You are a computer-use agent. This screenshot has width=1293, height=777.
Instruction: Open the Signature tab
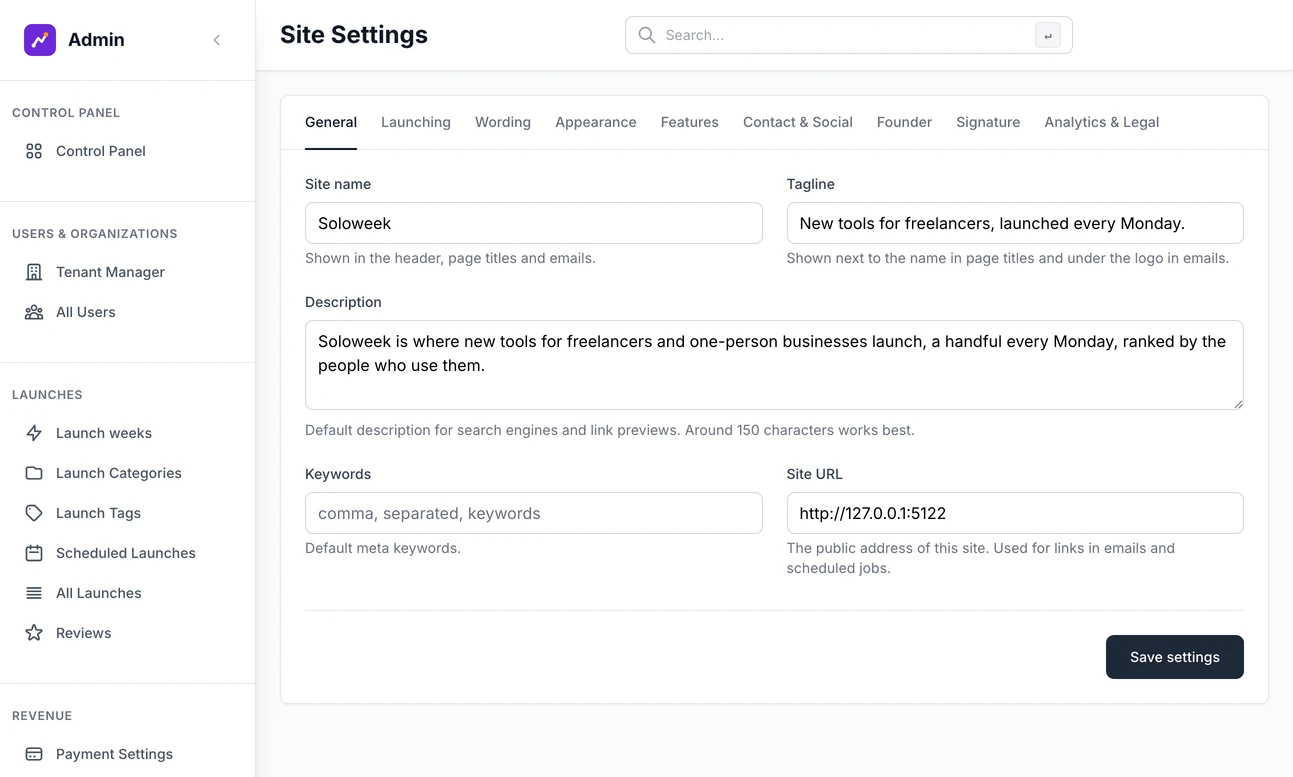(x=988, y=122)
